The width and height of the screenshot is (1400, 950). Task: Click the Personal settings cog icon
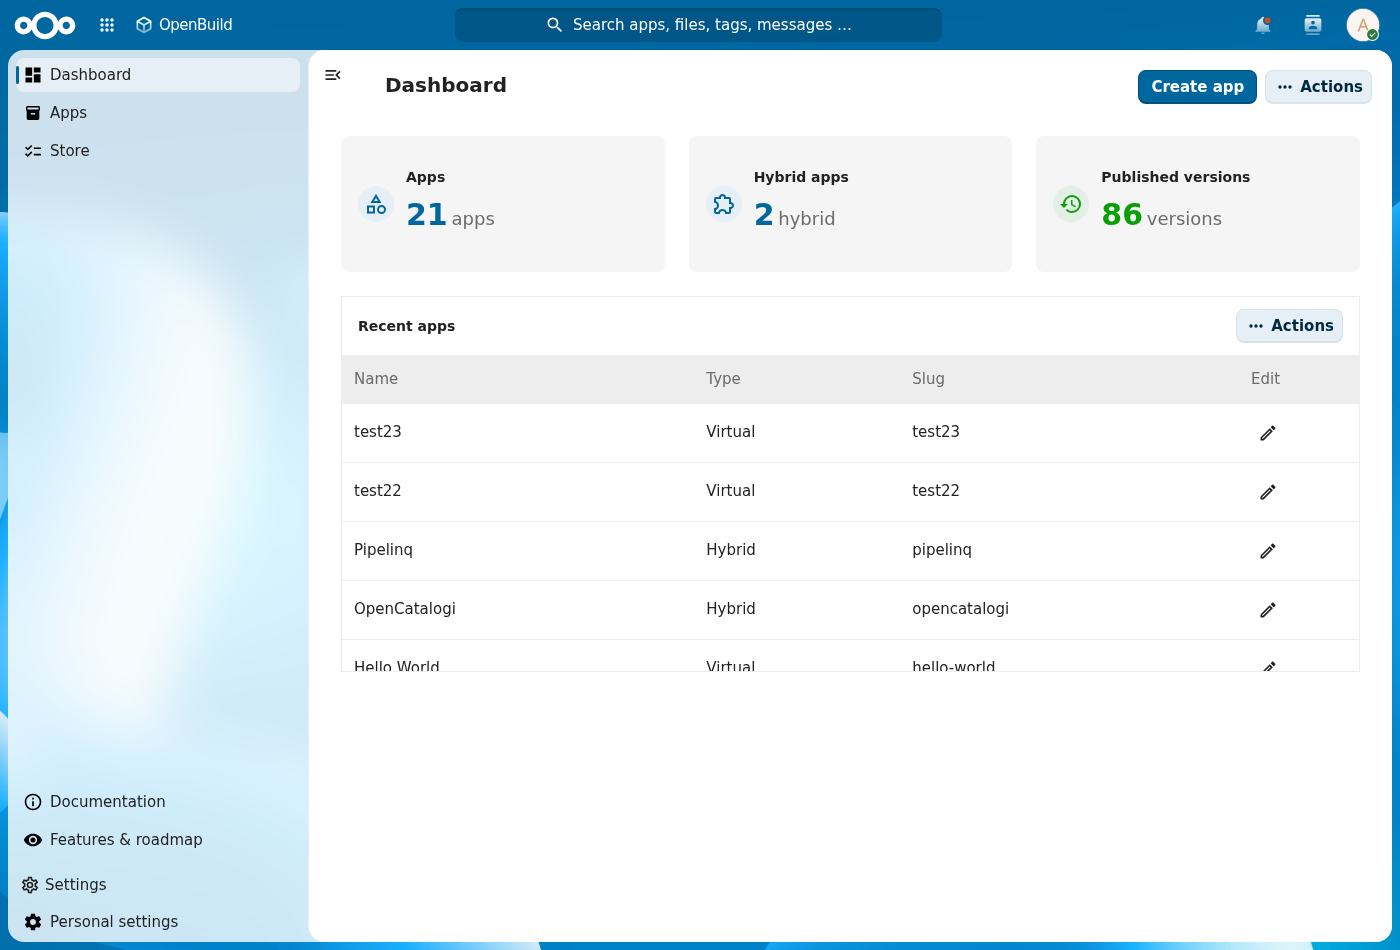point(33,922)
